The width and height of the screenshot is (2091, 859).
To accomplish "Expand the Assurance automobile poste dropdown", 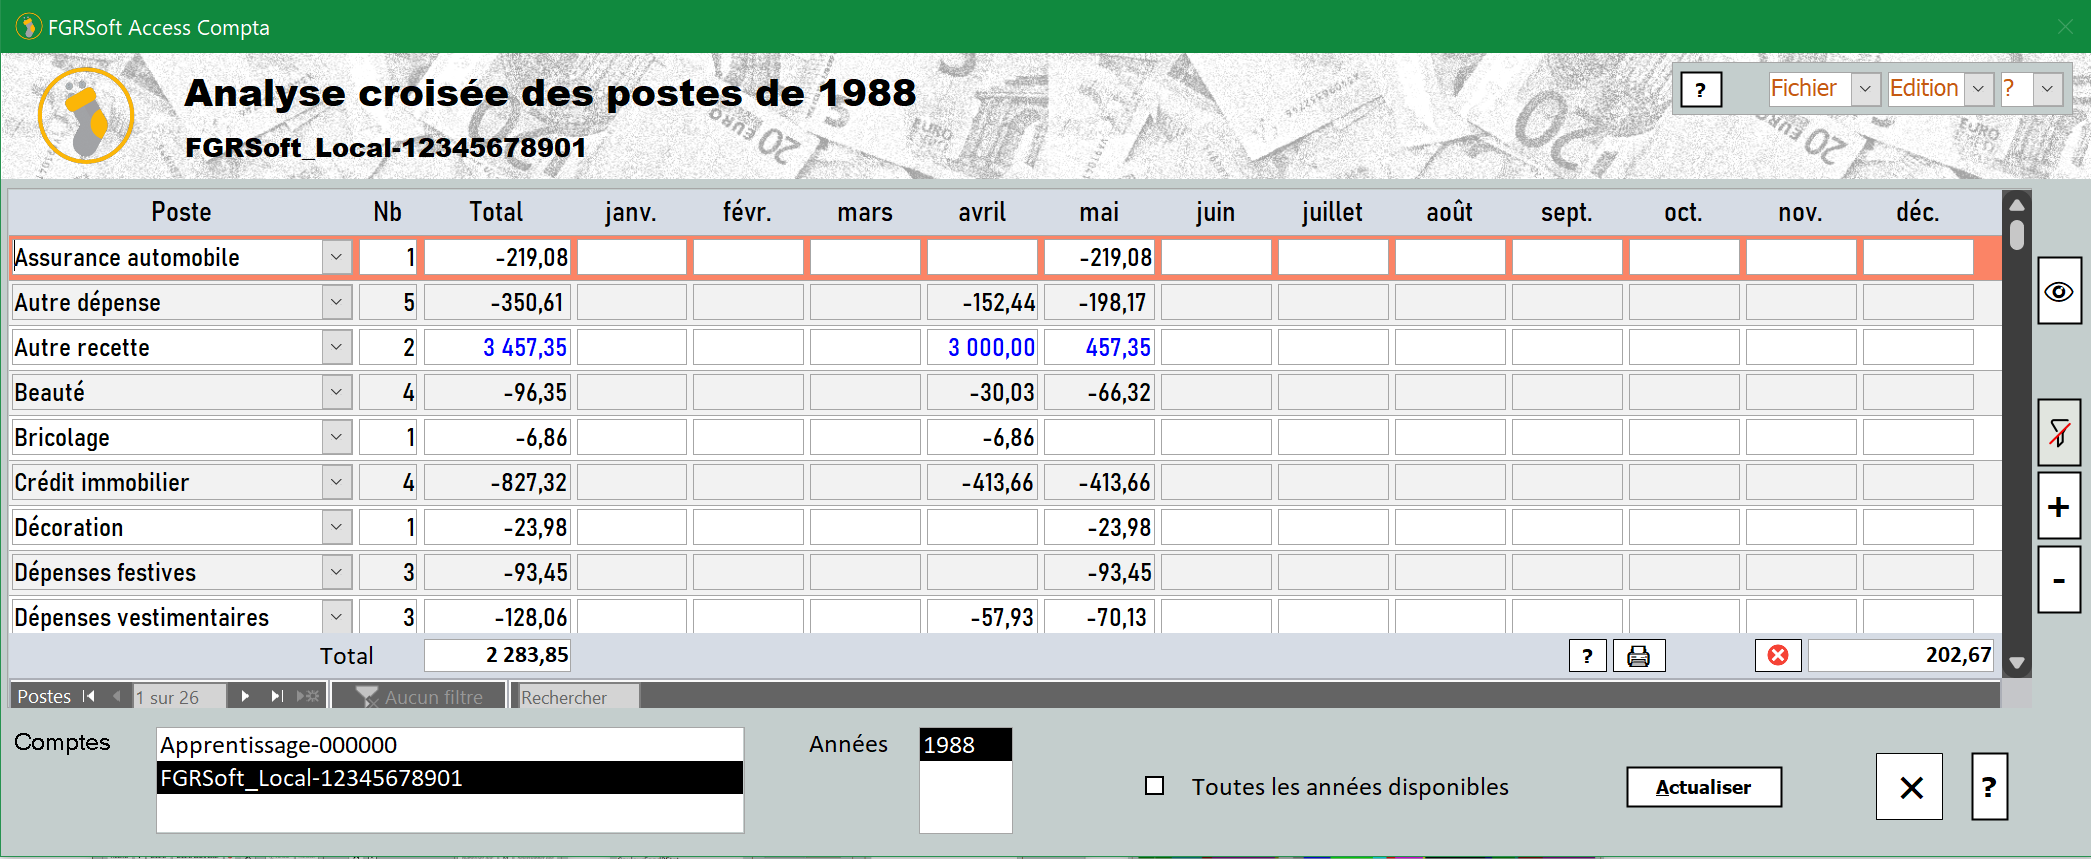I will 337,257.
